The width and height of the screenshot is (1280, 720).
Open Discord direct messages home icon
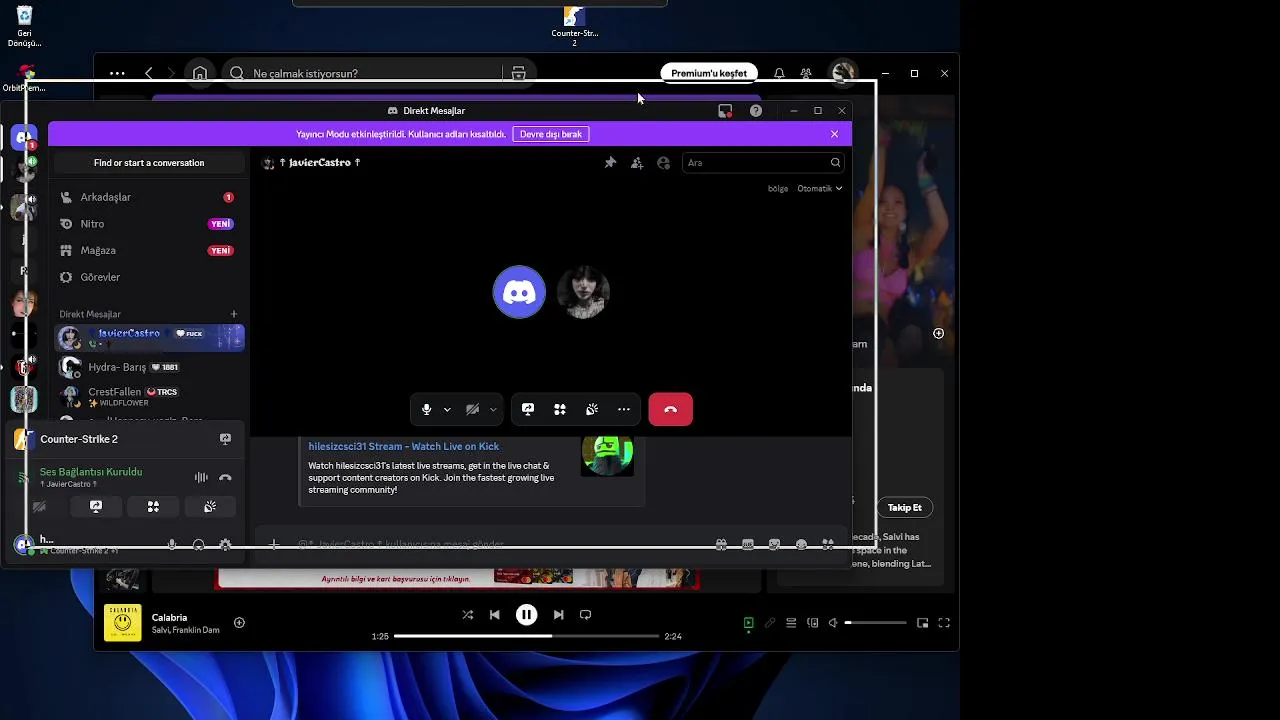(x=24, y=138)
